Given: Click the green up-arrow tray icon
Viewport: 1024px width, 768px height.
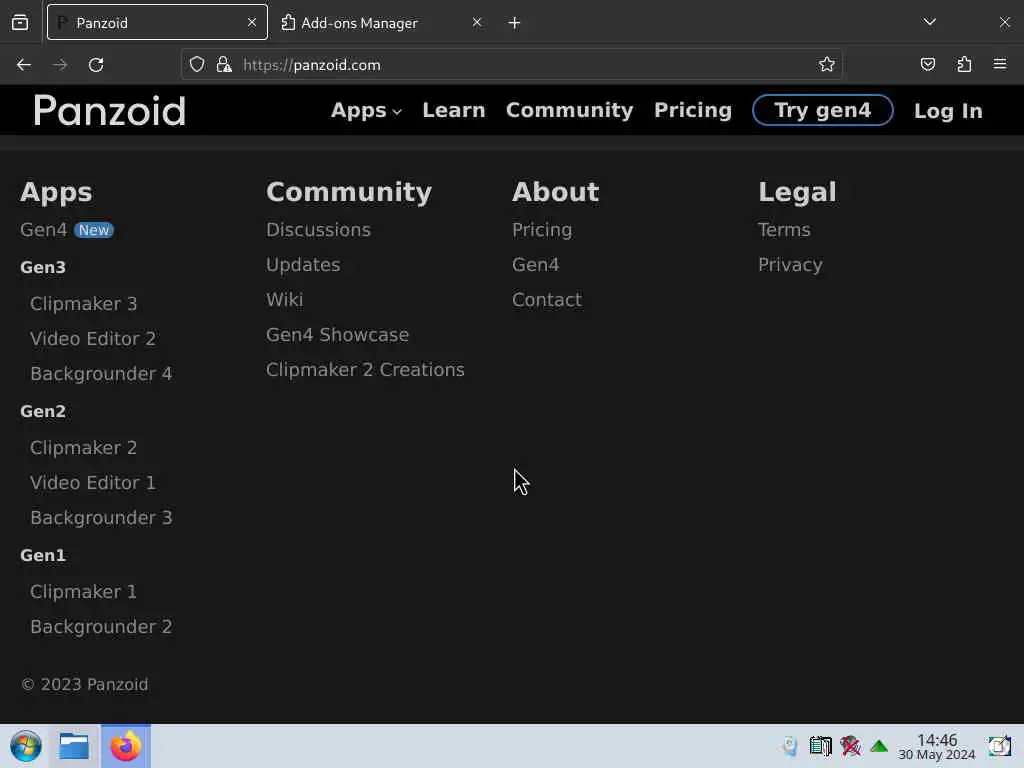Looking at the screenshot, I should 879,746.
